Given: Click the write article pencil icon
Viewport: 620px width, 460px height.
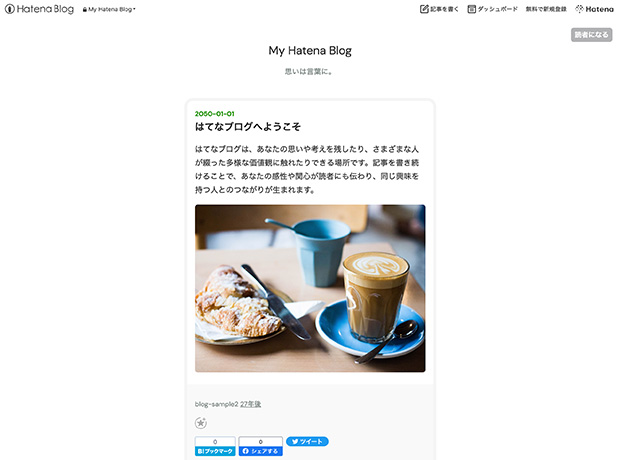Looking at the screenshot, I should coord(424,9).
